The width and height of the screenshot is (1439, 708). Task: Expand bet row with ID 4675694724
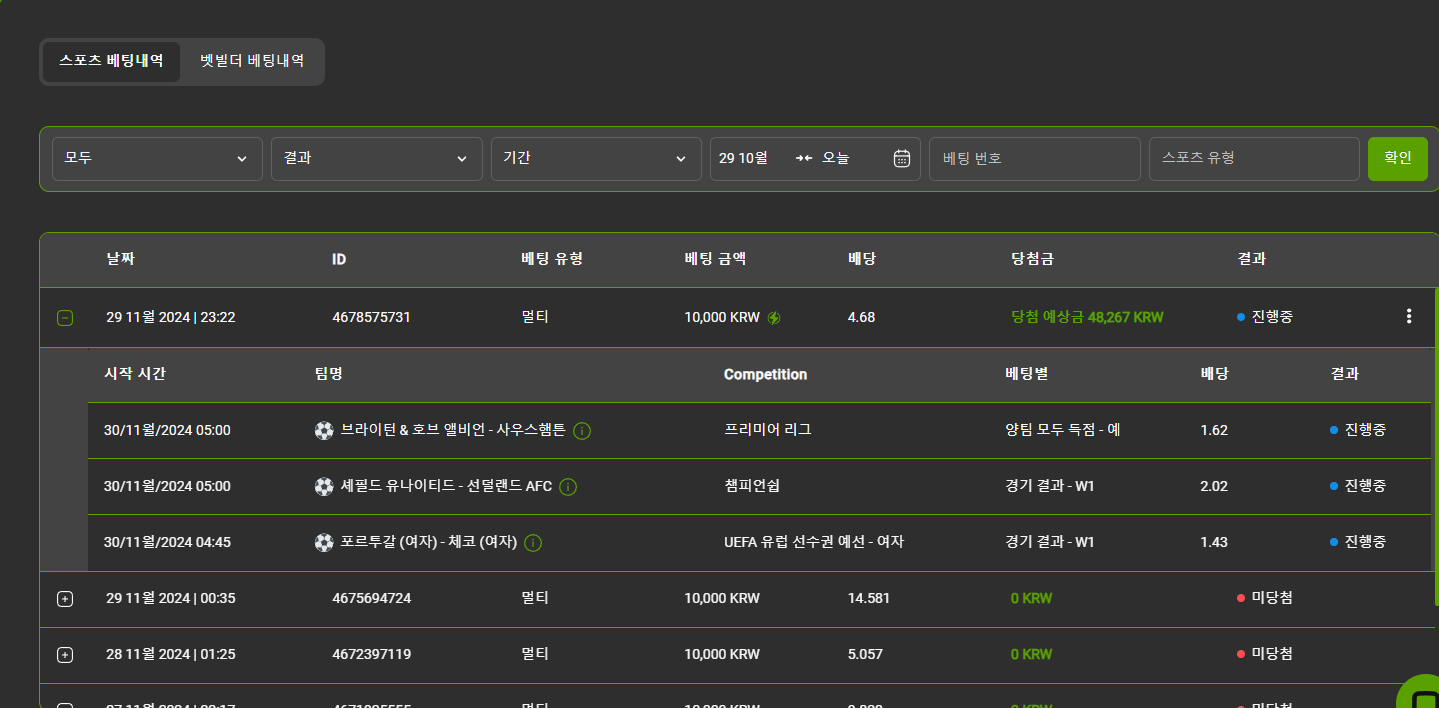pos(65,599)
